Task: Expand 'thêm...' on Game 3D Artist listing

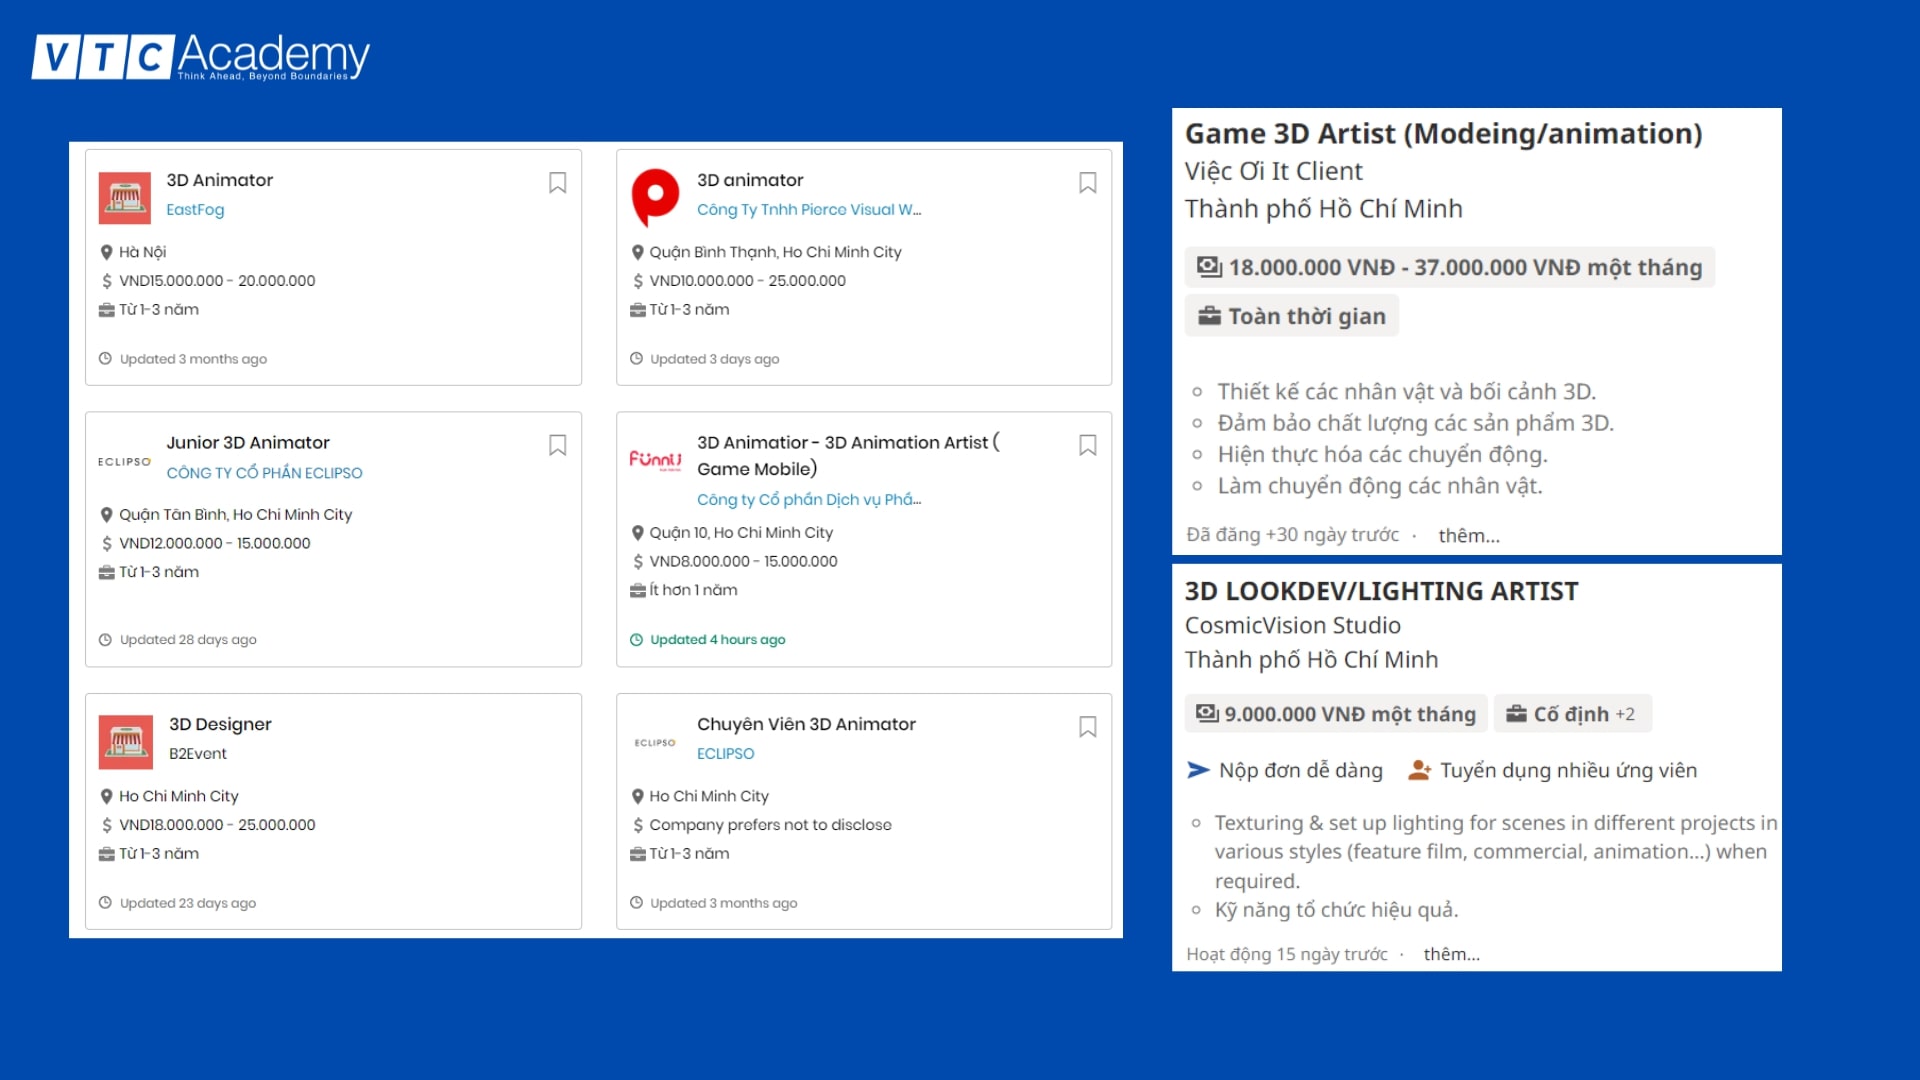Action: (1468, 536)
